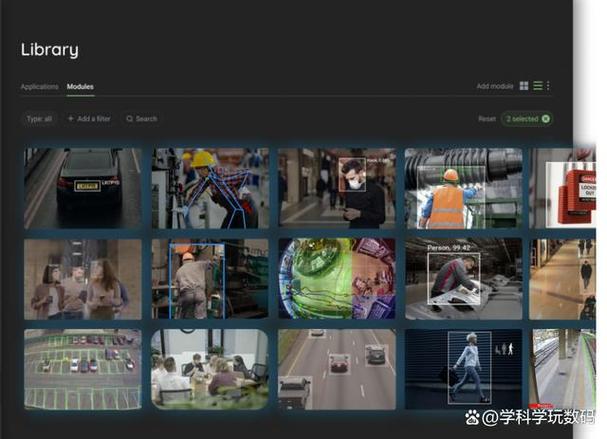Open the highway vehicle detection thumbnail
The height and width of the screenshot is (439, 607).
(337, 368)
